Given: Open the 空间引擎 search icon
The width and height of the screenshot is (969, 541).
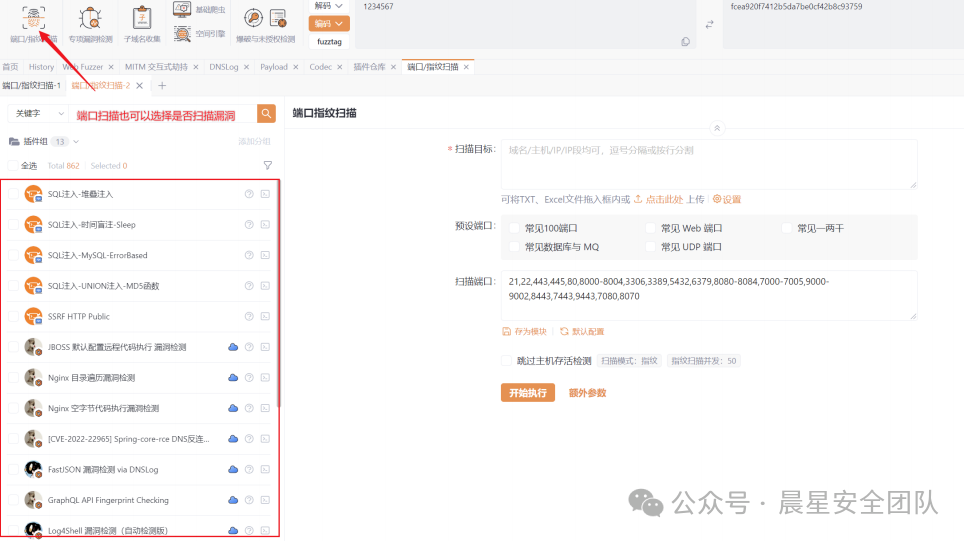Looking at the screenshot, I should (182, 34).
